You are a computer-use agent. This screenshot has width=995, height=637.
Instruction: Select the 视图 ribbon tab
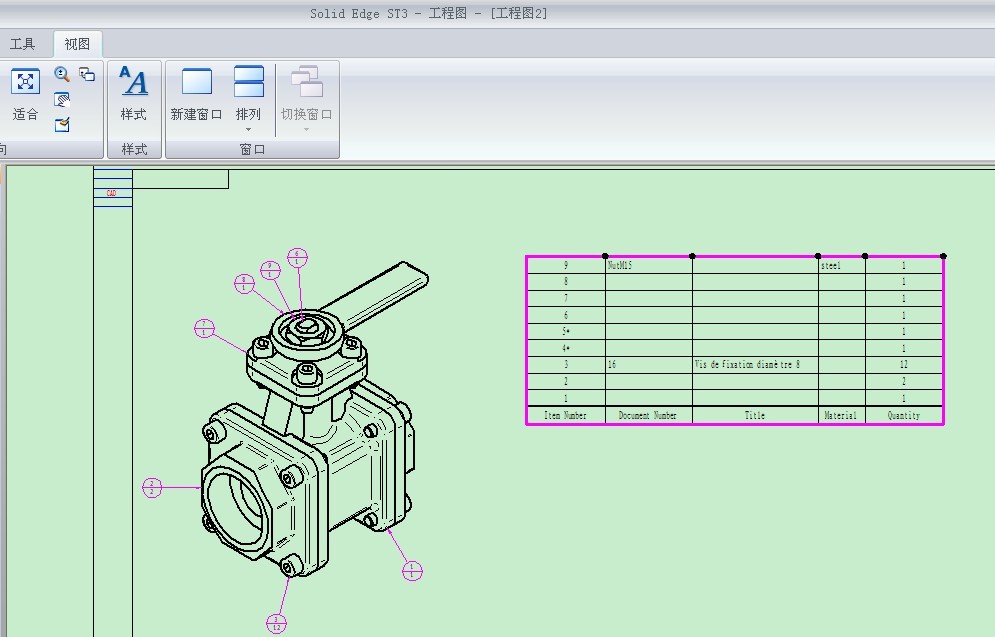tap(77, 44)
